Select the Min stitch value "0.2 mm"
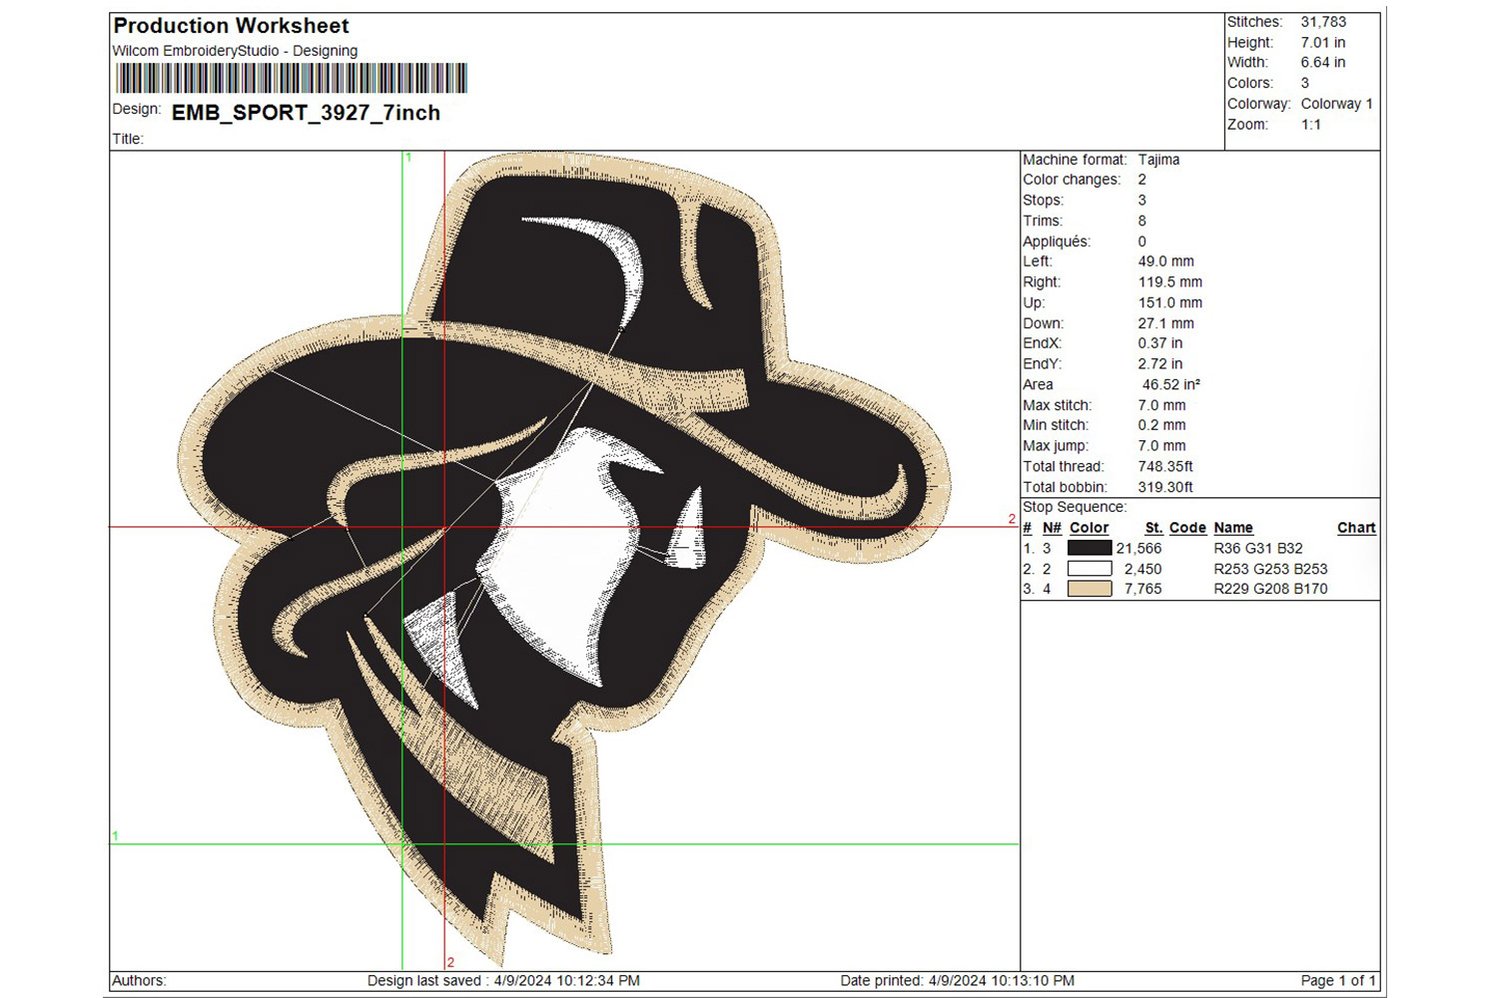1500x998 pixels. tap(1162, 425)
